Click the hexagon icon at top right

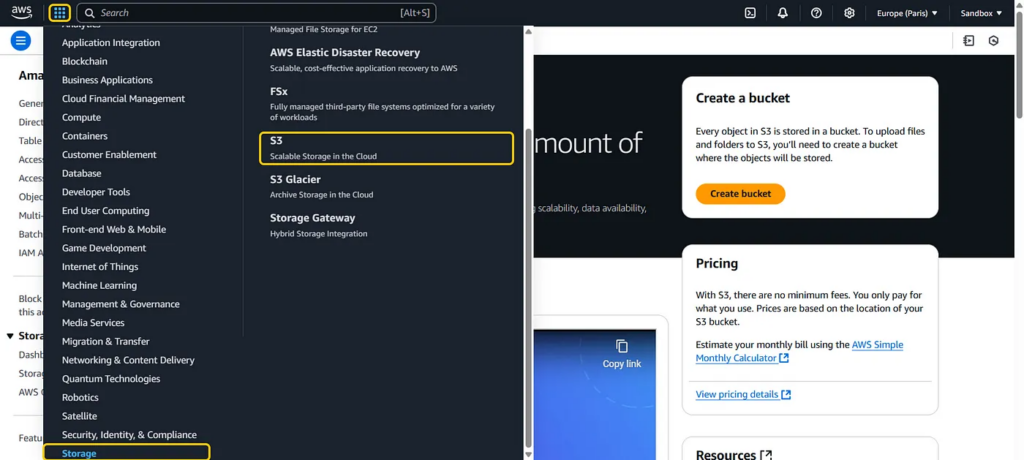[x=993, y=41]
